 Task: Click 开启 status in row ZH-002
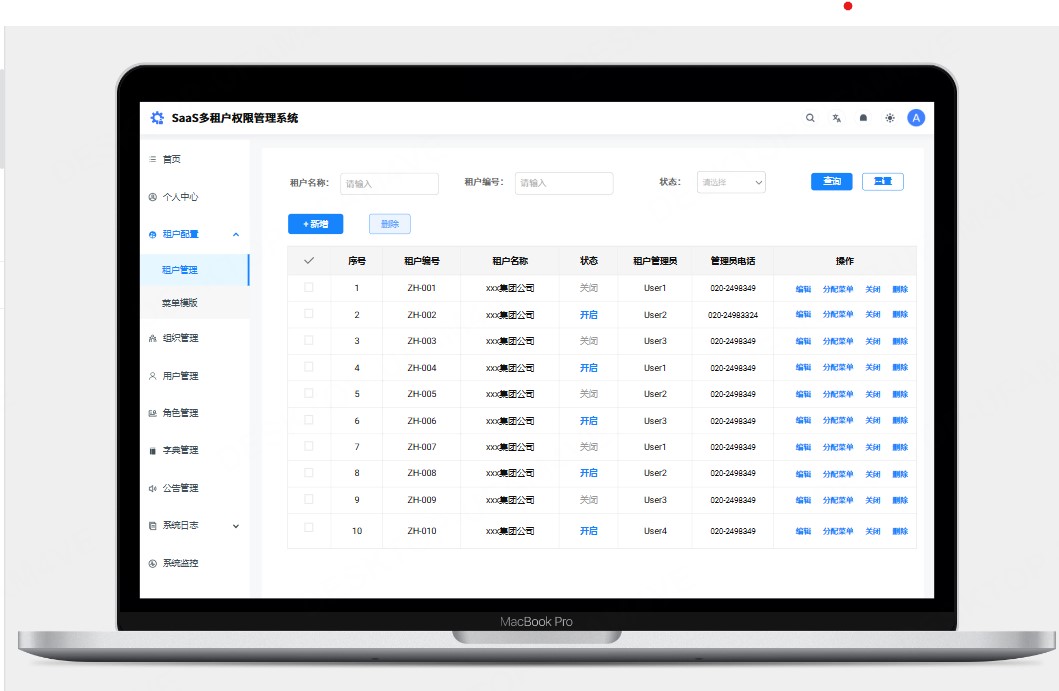pyautogui.click(x=588, y=315)
